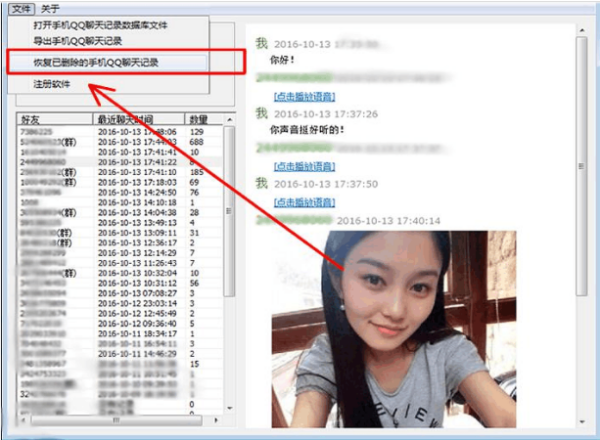Click friend list horizontal scroll-right arrow
Image resolution: width=600 pixels, height=440 pixels.
[x=216, y=420]
